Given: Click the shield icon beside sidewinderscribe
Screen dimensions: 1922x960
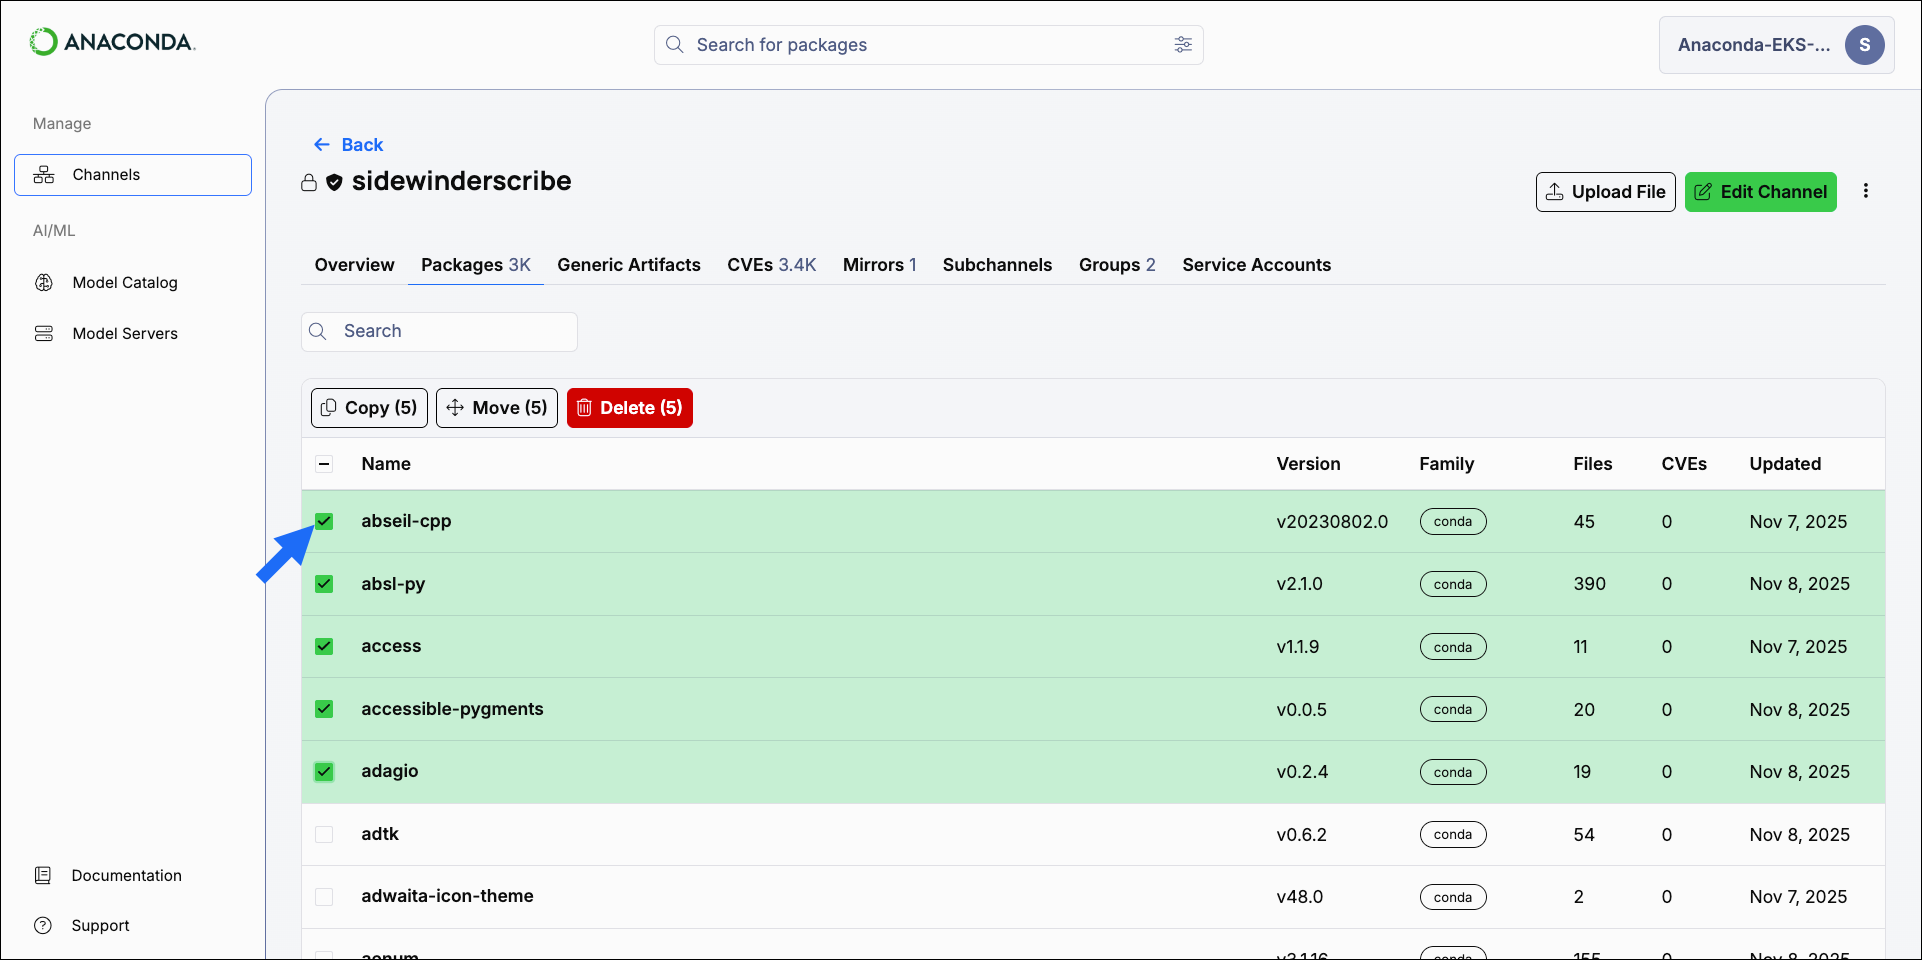Looking at the screenshot, I should pyautogui.click(x=334, y=182).
